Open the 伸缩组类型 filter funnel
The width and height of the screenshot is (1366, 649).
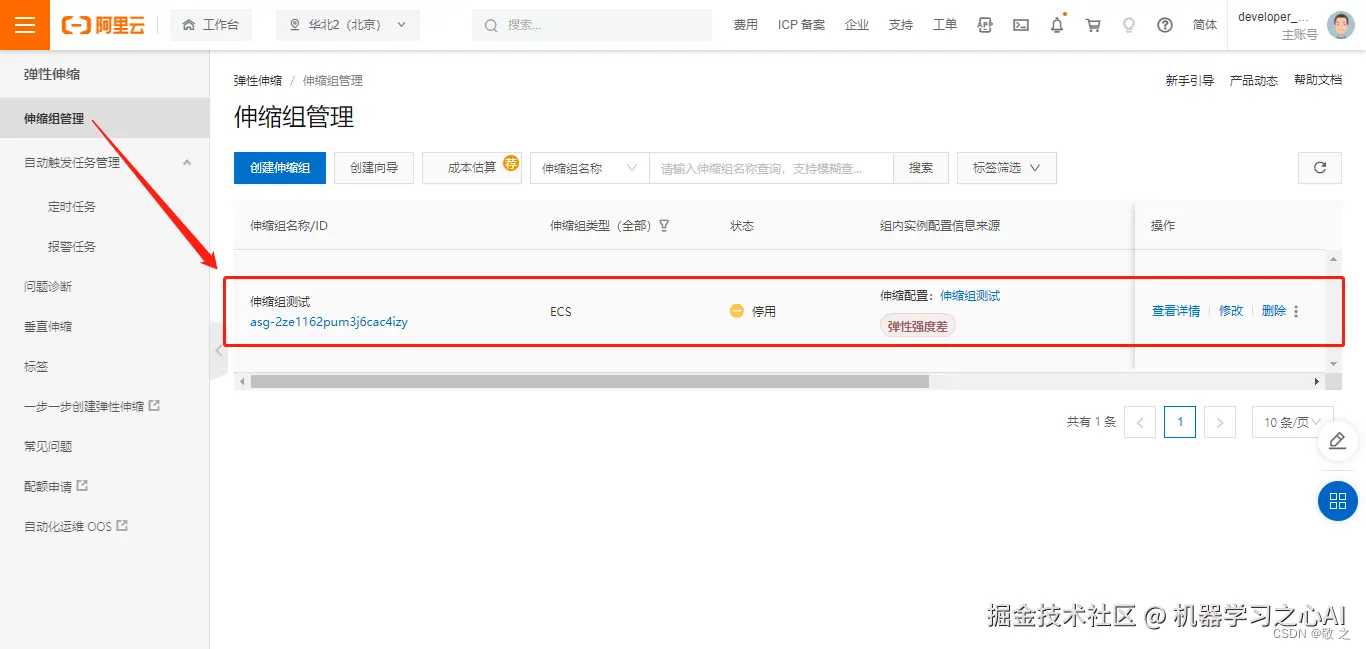point(663,225)
